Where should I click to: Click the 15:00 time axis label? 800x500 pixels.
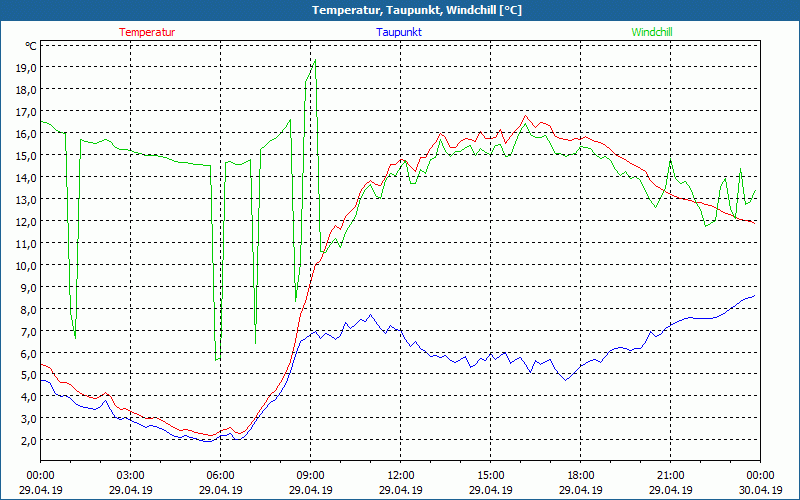490,476
